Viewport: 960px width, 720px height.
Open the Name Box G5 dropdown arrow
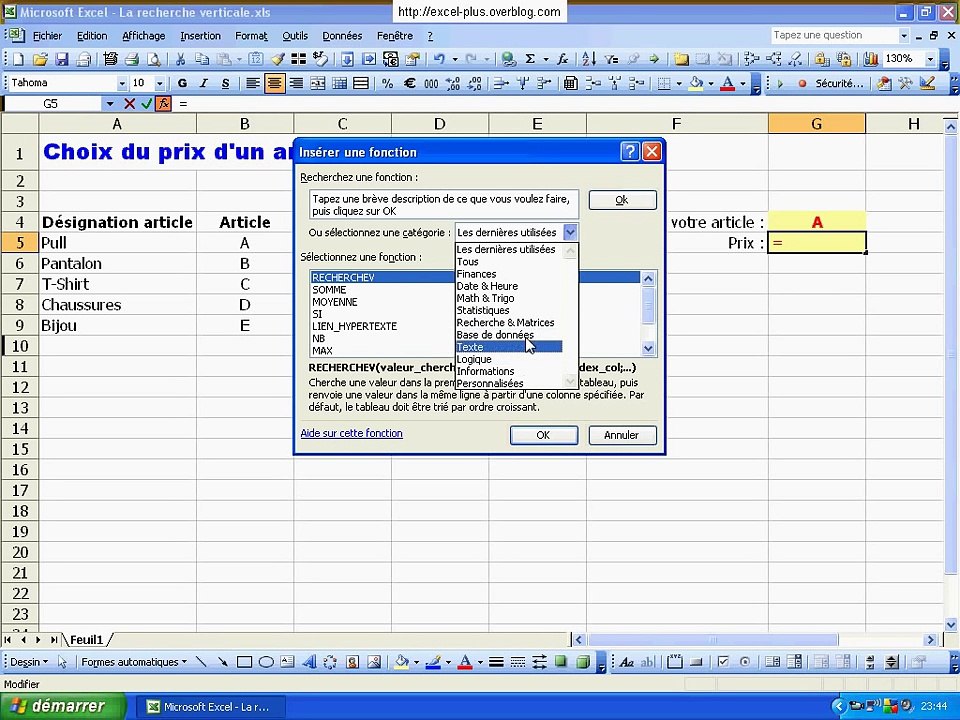[110, 104]
